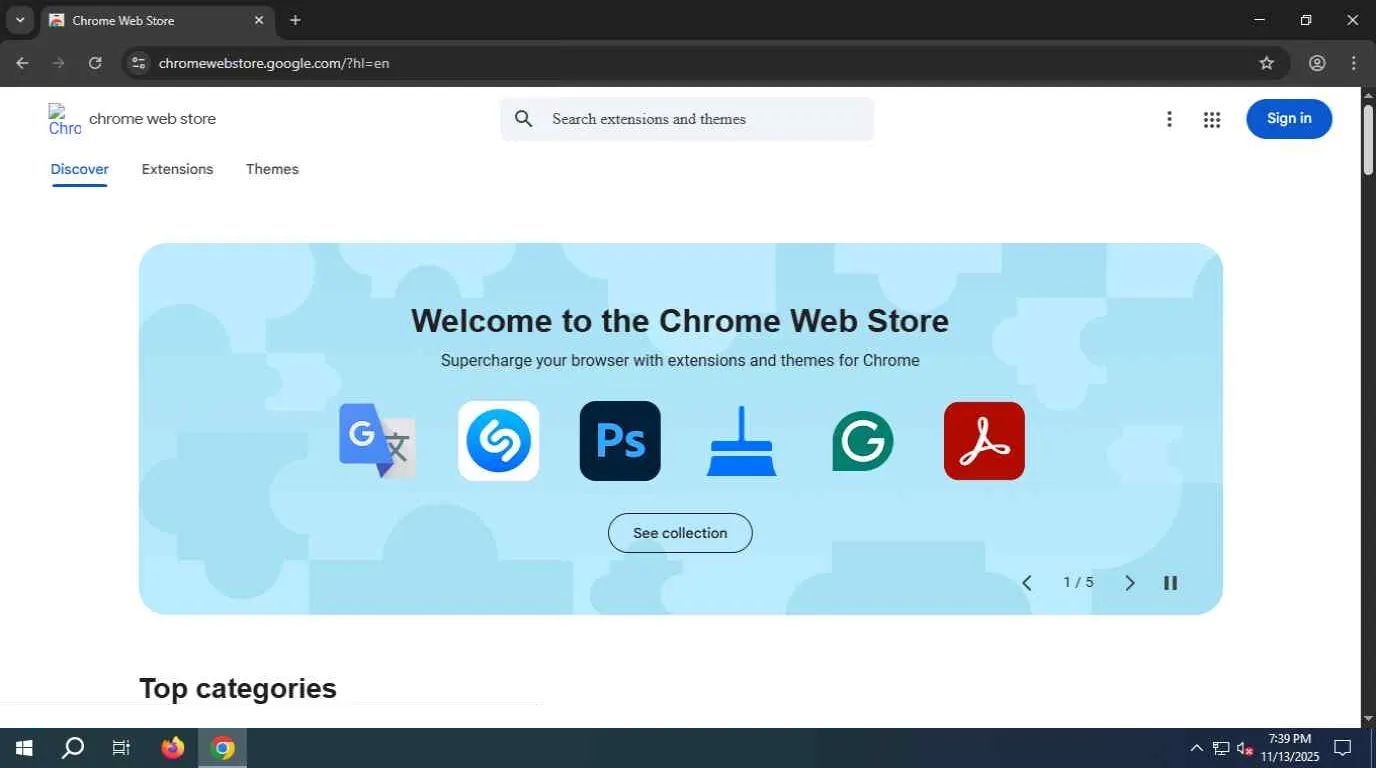
Task: Open the blue broom cleaner extension icon
Action: coord(741,441)
